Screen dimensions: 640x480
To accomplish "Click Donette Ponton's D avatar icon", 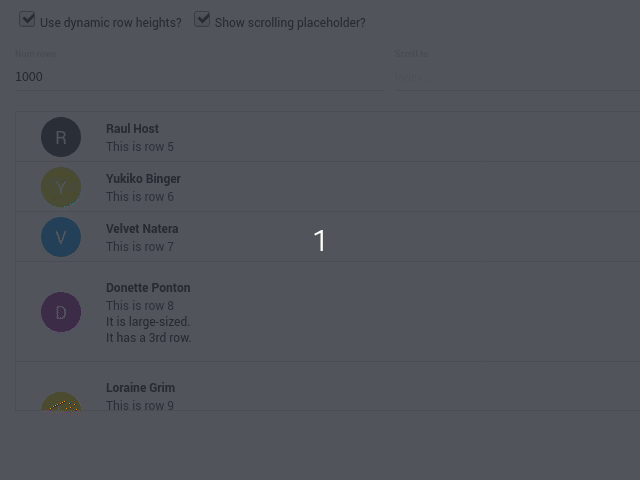I will (x=61, y=312).
